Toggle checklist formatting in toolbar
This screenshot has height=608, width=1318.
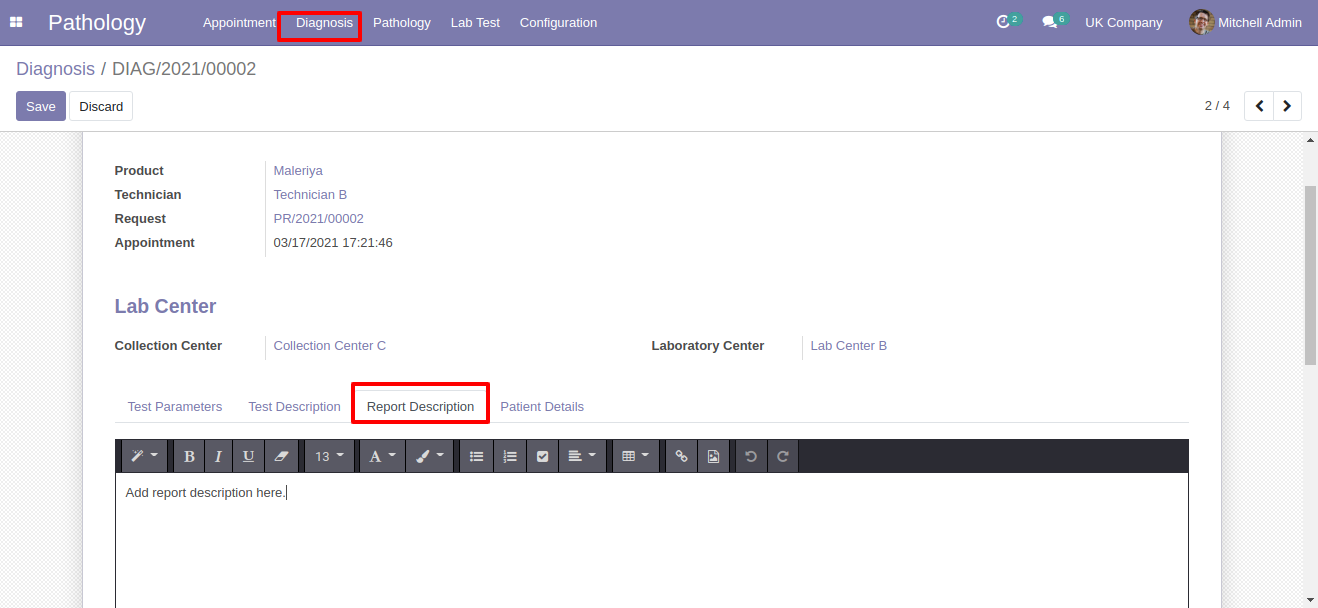pos(542,456)
